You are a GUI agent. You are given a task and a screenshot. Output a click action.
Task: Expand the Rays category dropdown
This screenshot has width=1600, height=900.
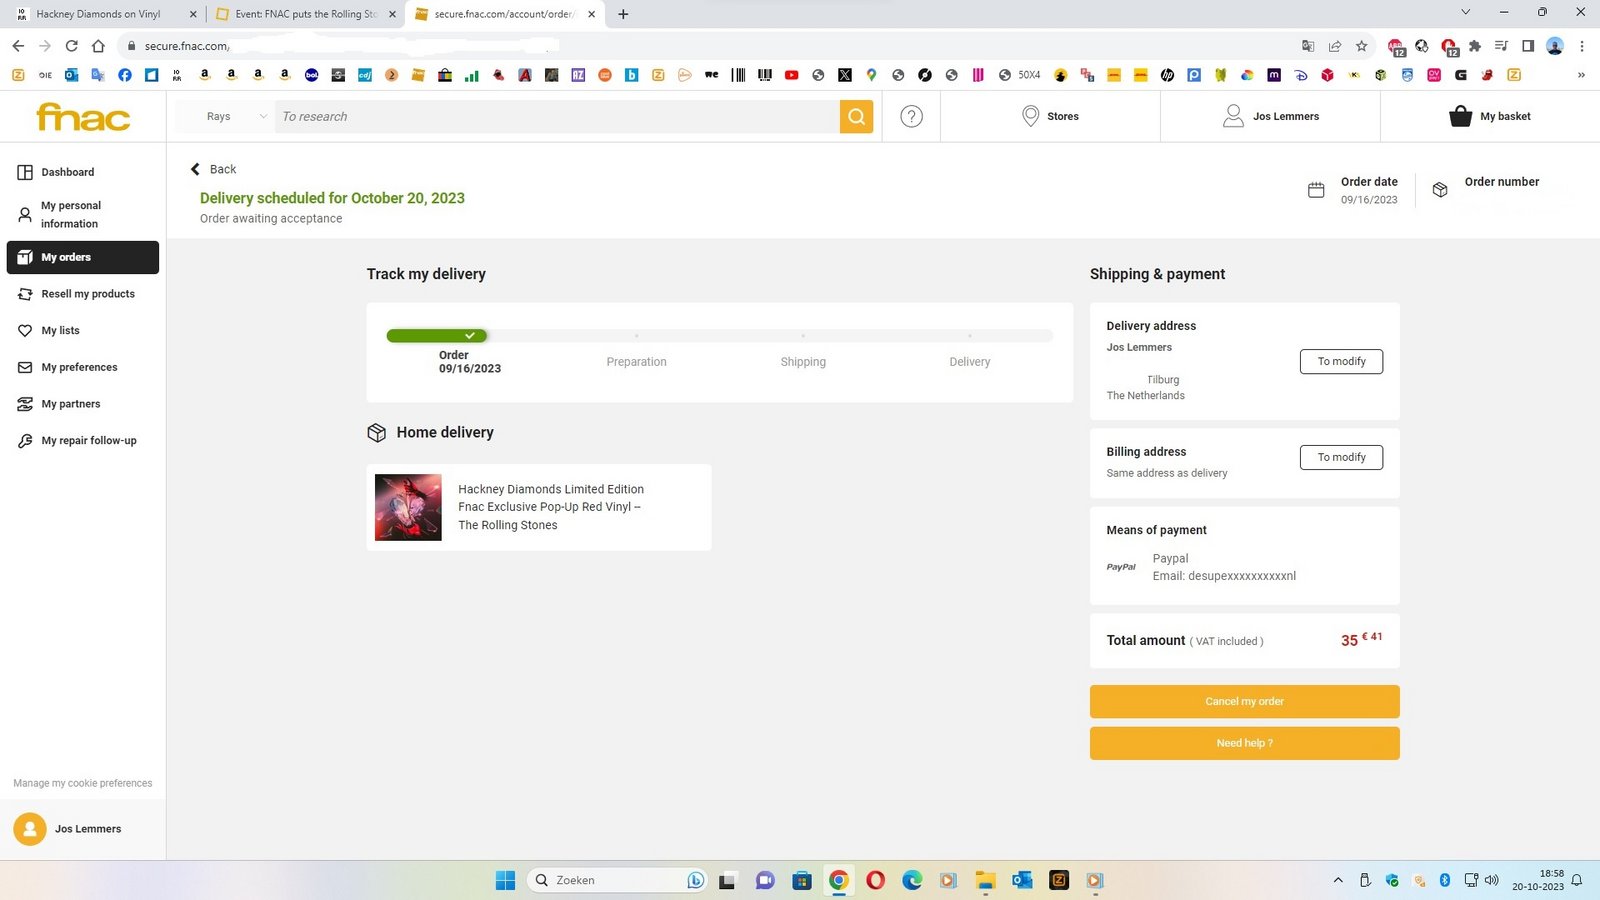[x=237, y=116]
